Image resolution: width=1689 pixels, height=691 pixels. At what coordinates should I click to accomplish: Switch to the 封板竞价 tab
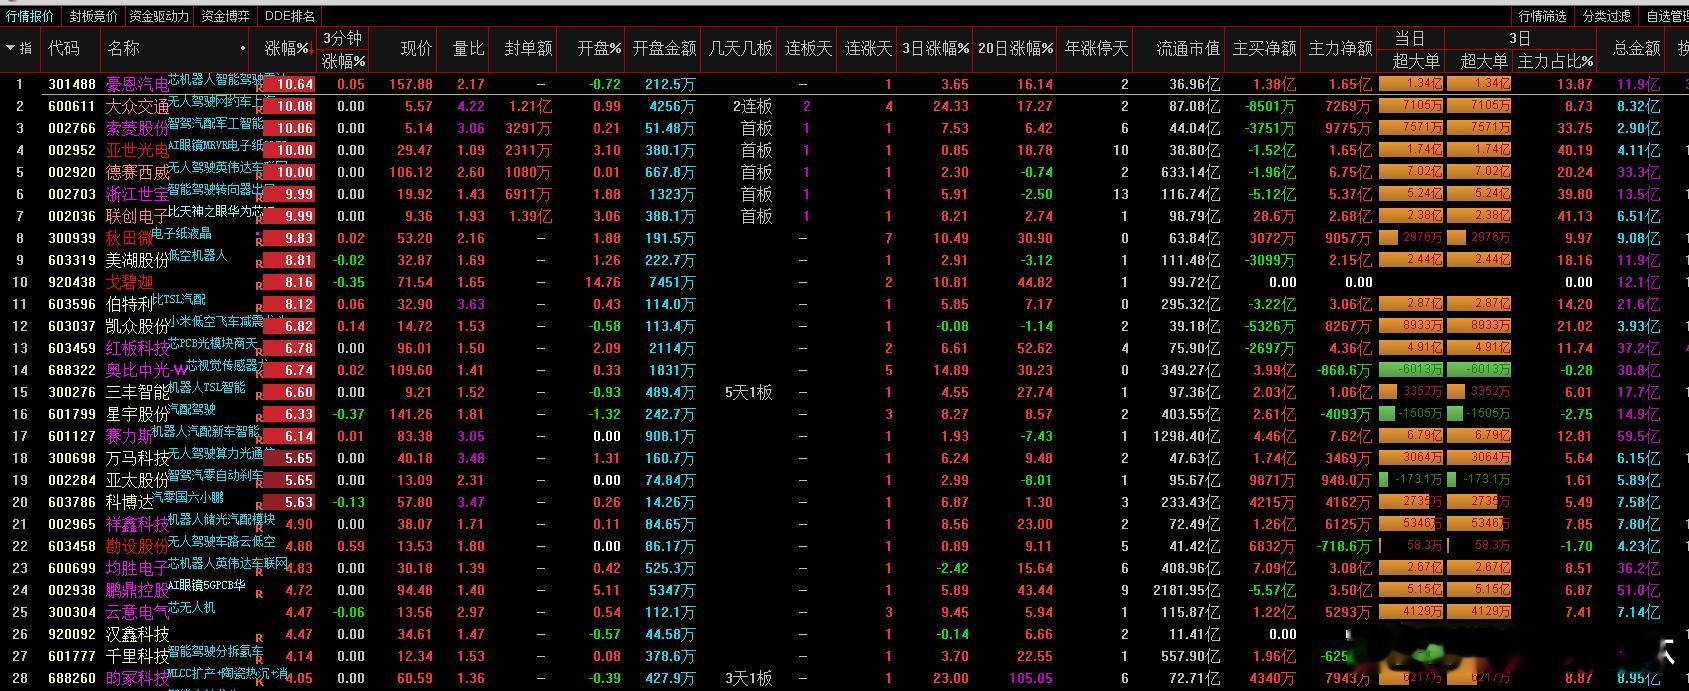pos(93,16)
